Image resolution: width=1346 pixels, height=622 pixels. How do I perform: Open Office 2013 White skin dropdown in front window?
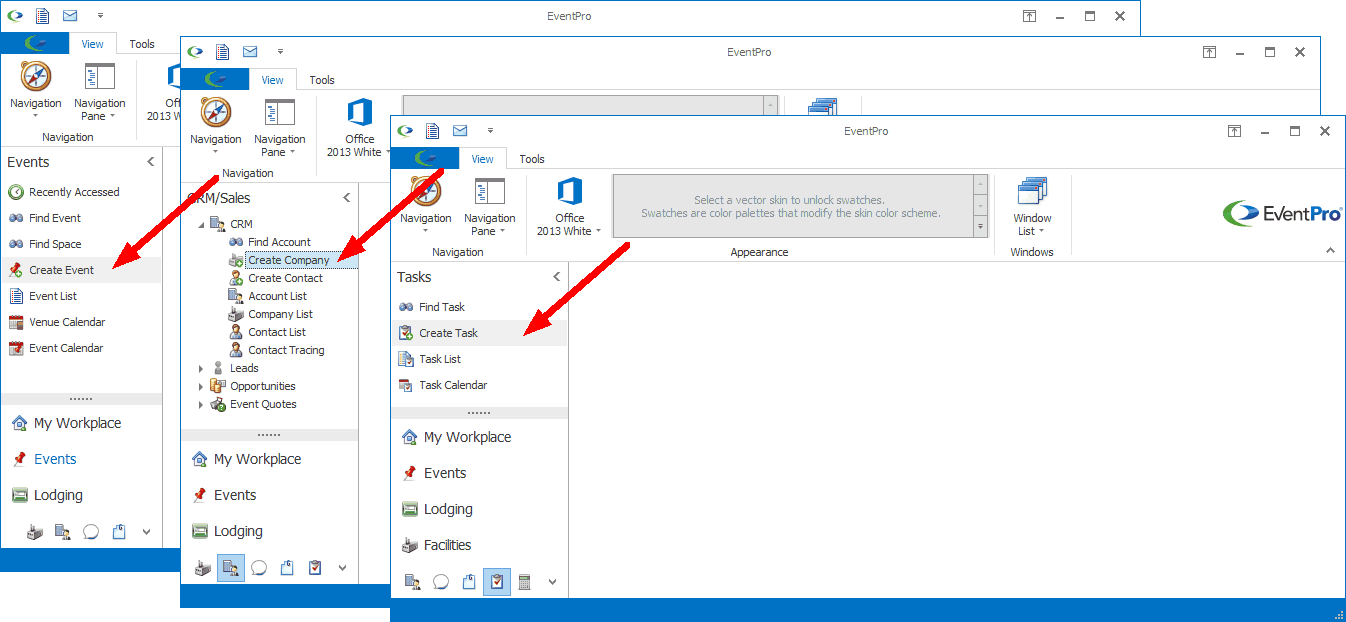point(569,208)
